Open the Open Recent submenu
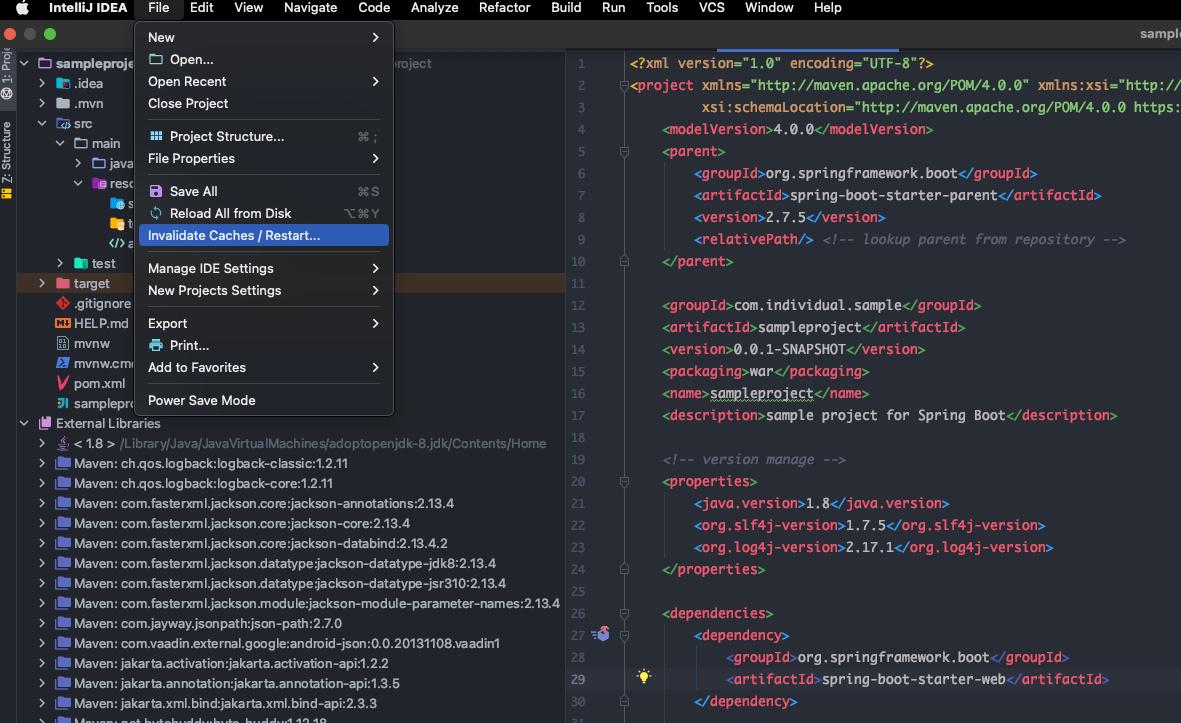 coord(264,81)
